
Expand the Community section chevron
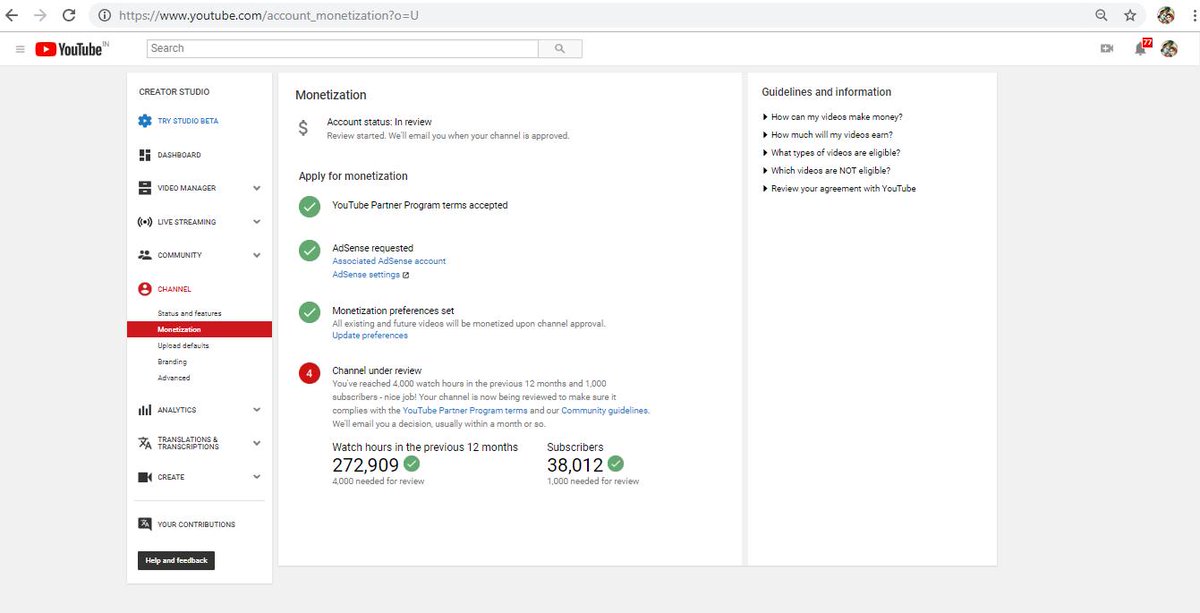pyautogui.click(x=257, y=255)
